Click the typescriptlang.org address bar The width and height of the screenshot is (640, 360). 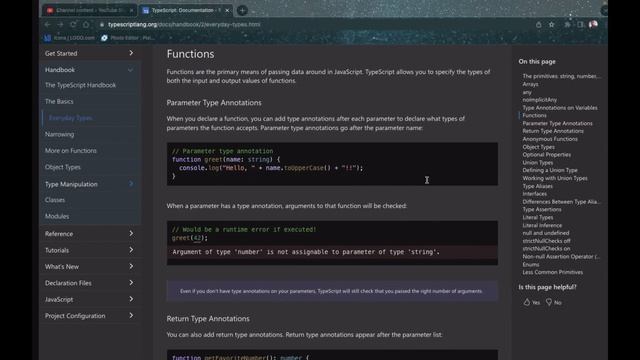click(184, 24)
